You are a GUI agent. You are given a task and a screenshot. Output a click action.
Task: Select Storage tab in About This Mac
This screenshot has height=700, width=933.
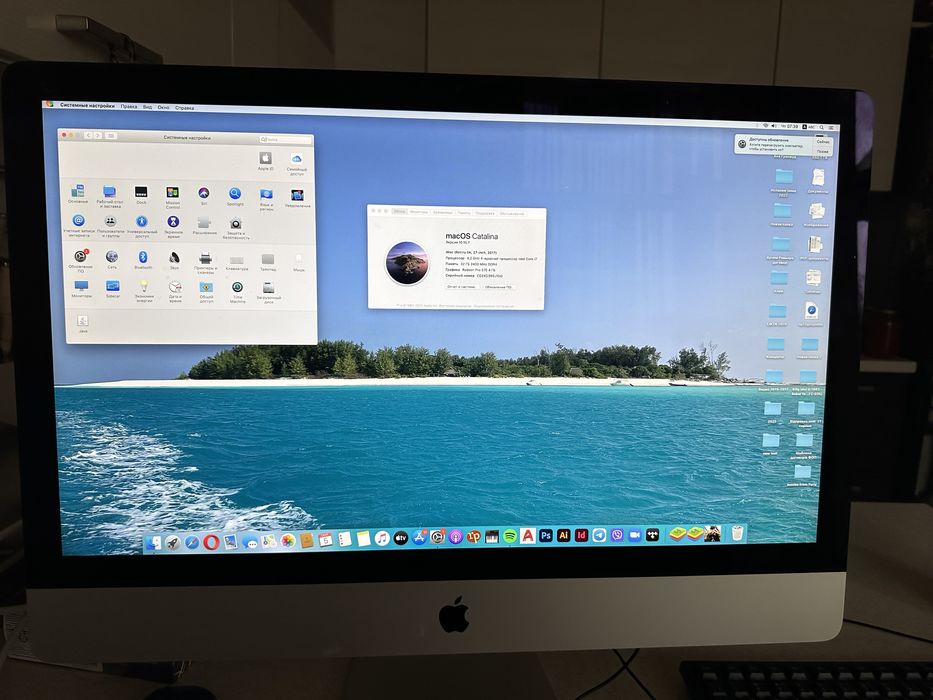[x=443, y=212]
